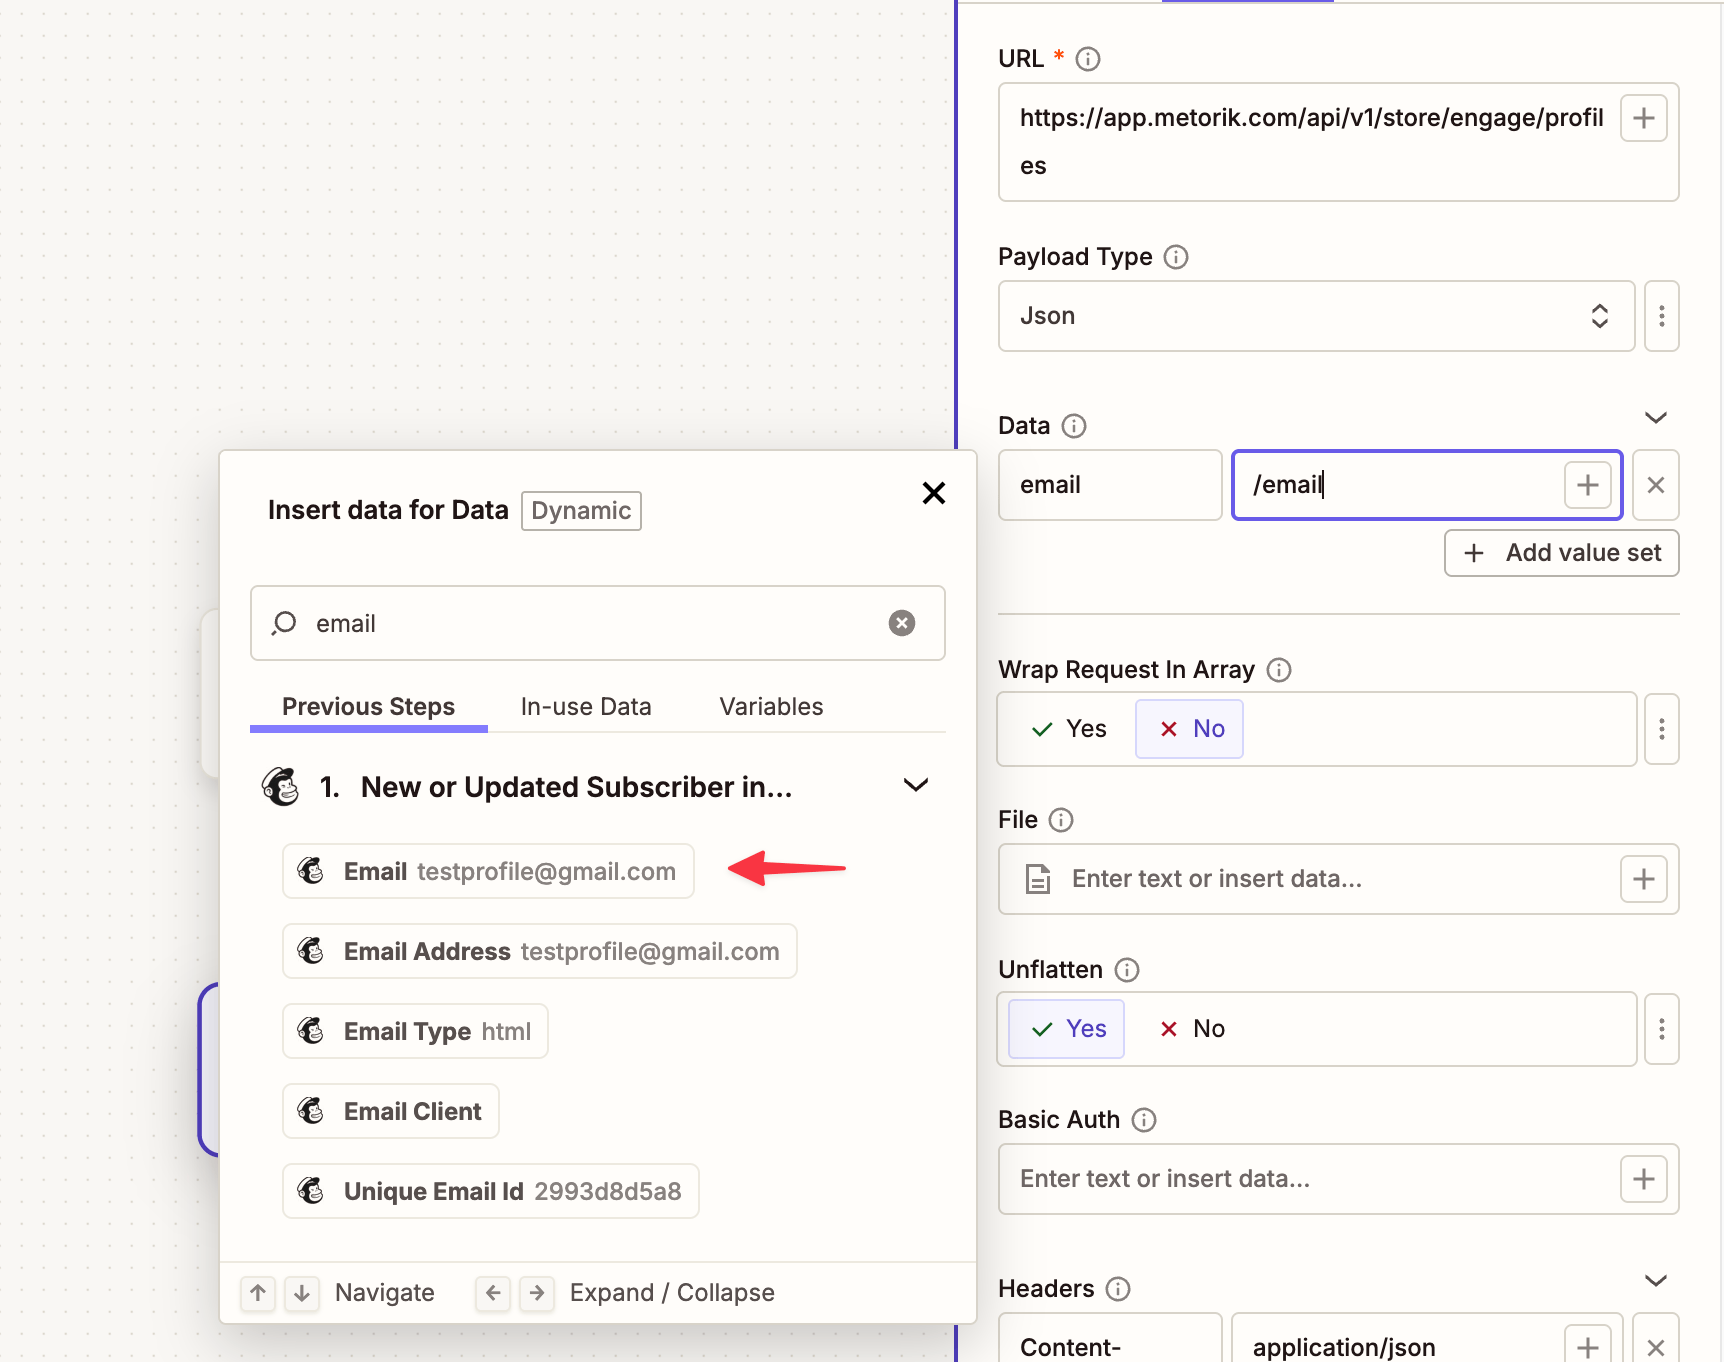Focus the email search input

tap(597, 623)
